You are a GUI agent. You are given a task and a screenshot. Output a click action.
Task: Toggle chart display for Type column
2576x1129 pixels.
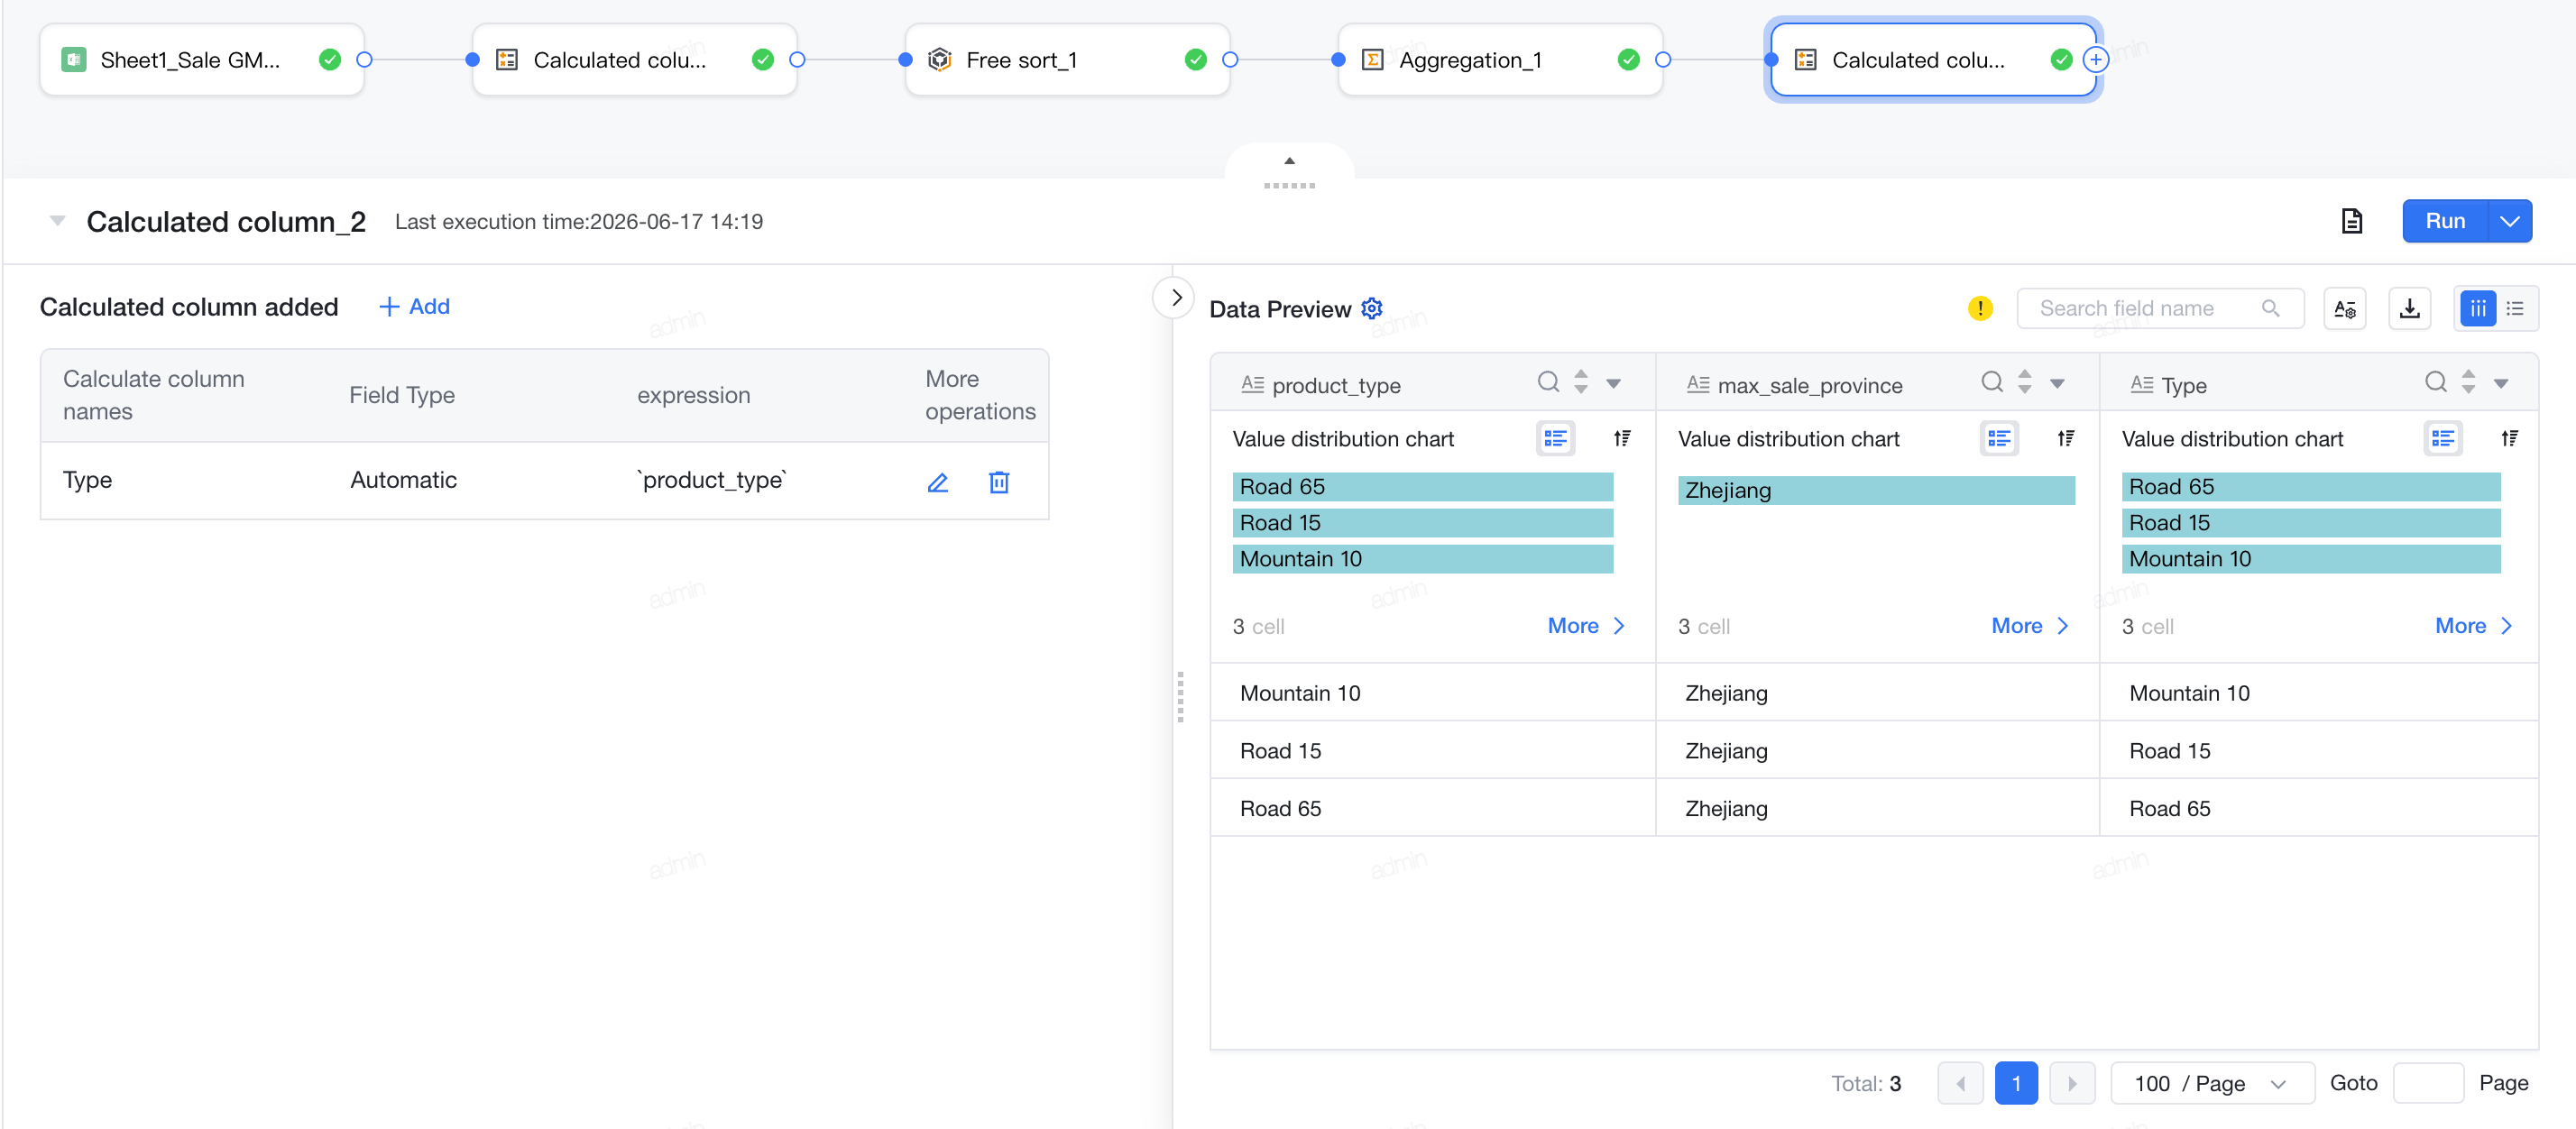2442,438
